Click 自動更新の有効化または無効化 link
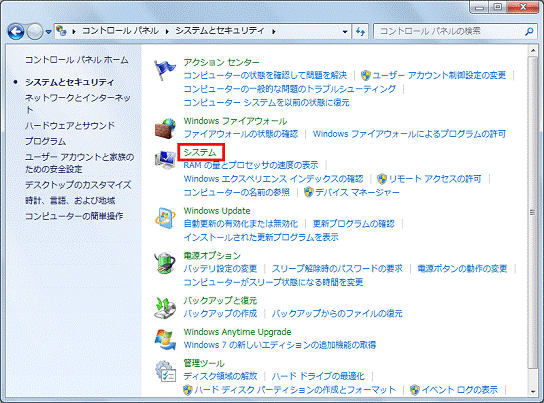 [241, 224]
